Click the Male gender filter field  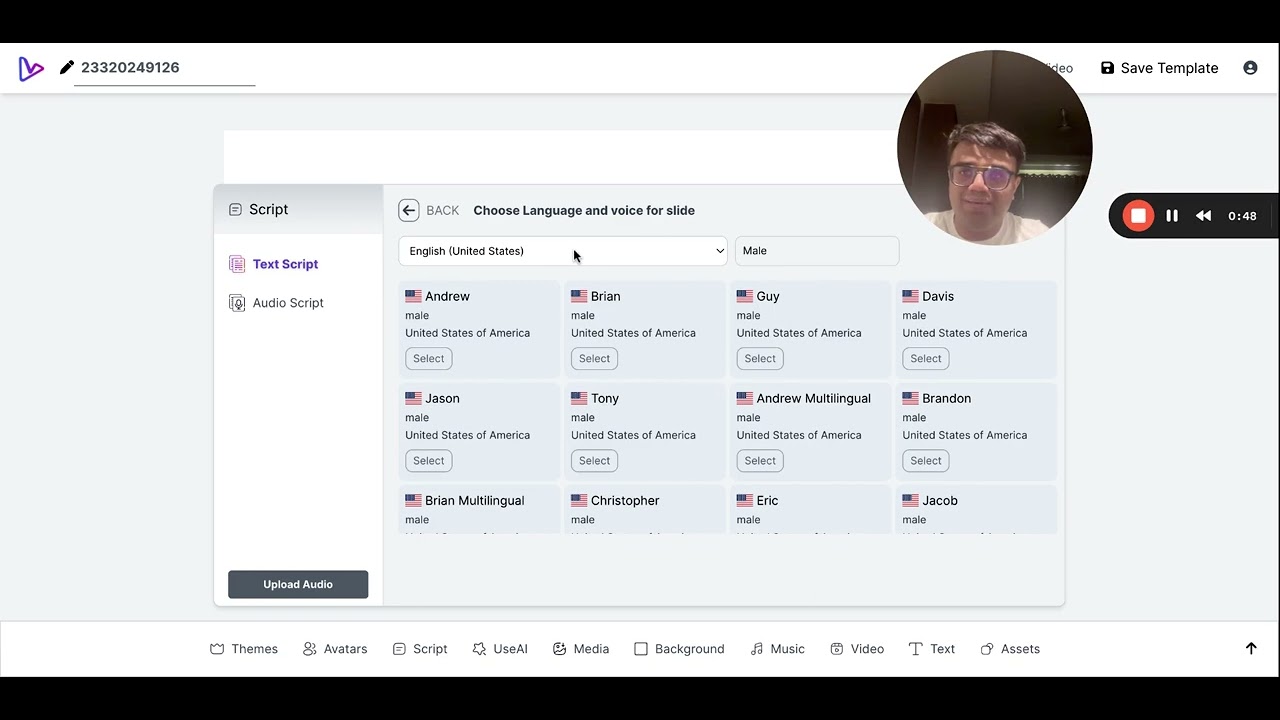[x=817, y=251]
